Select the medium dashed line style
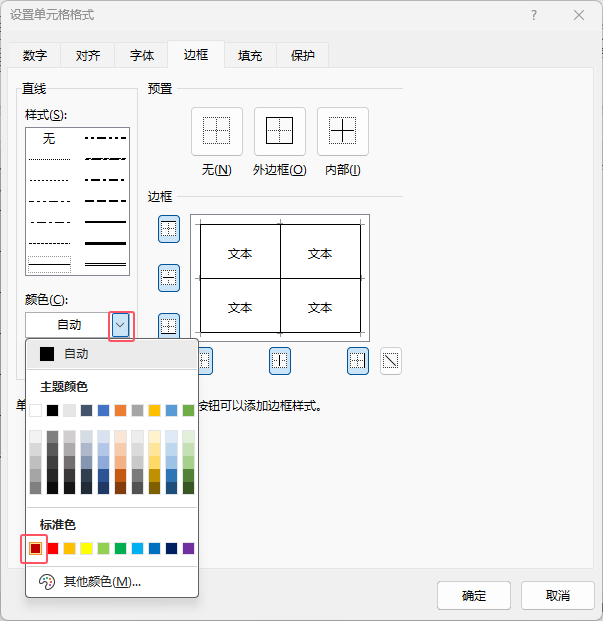Viewport: 603px width, 621px height. tap(105, 201)
